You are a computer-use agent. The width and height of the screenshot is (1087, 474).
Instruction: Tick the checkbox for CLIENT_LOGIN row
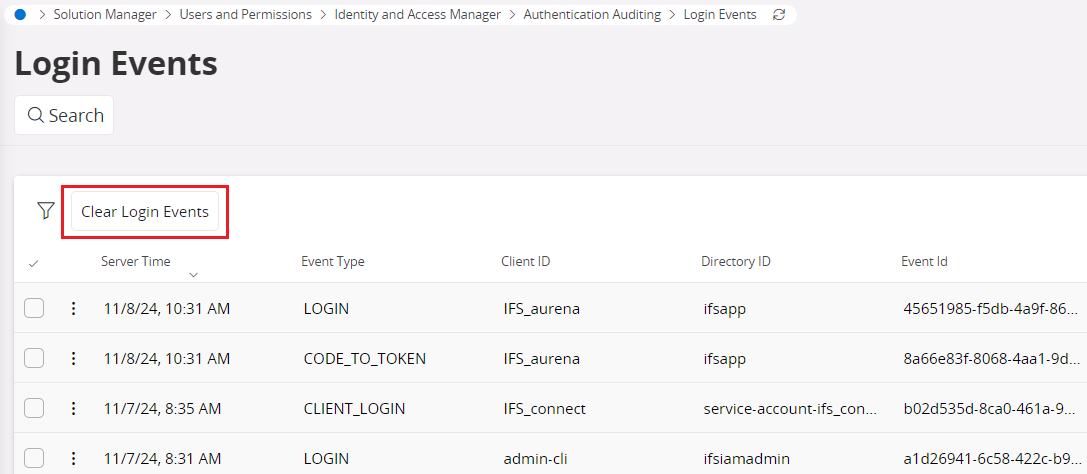click(34, 408)
